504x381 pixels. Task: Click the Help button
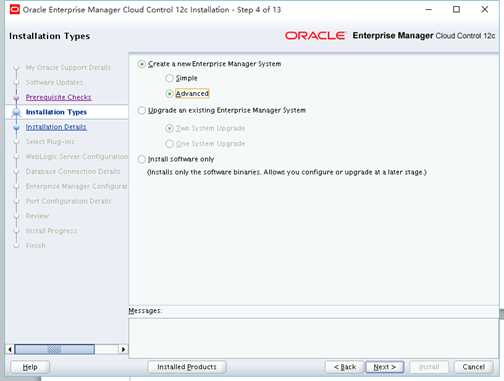coord(30,367)
